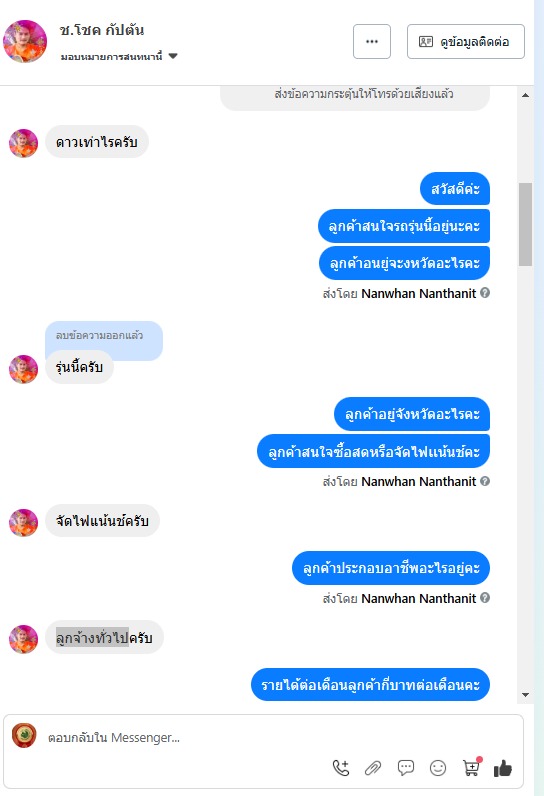Click the chat scrollbar thumb
The image size is (544, 796).
[x=525, y=224]
